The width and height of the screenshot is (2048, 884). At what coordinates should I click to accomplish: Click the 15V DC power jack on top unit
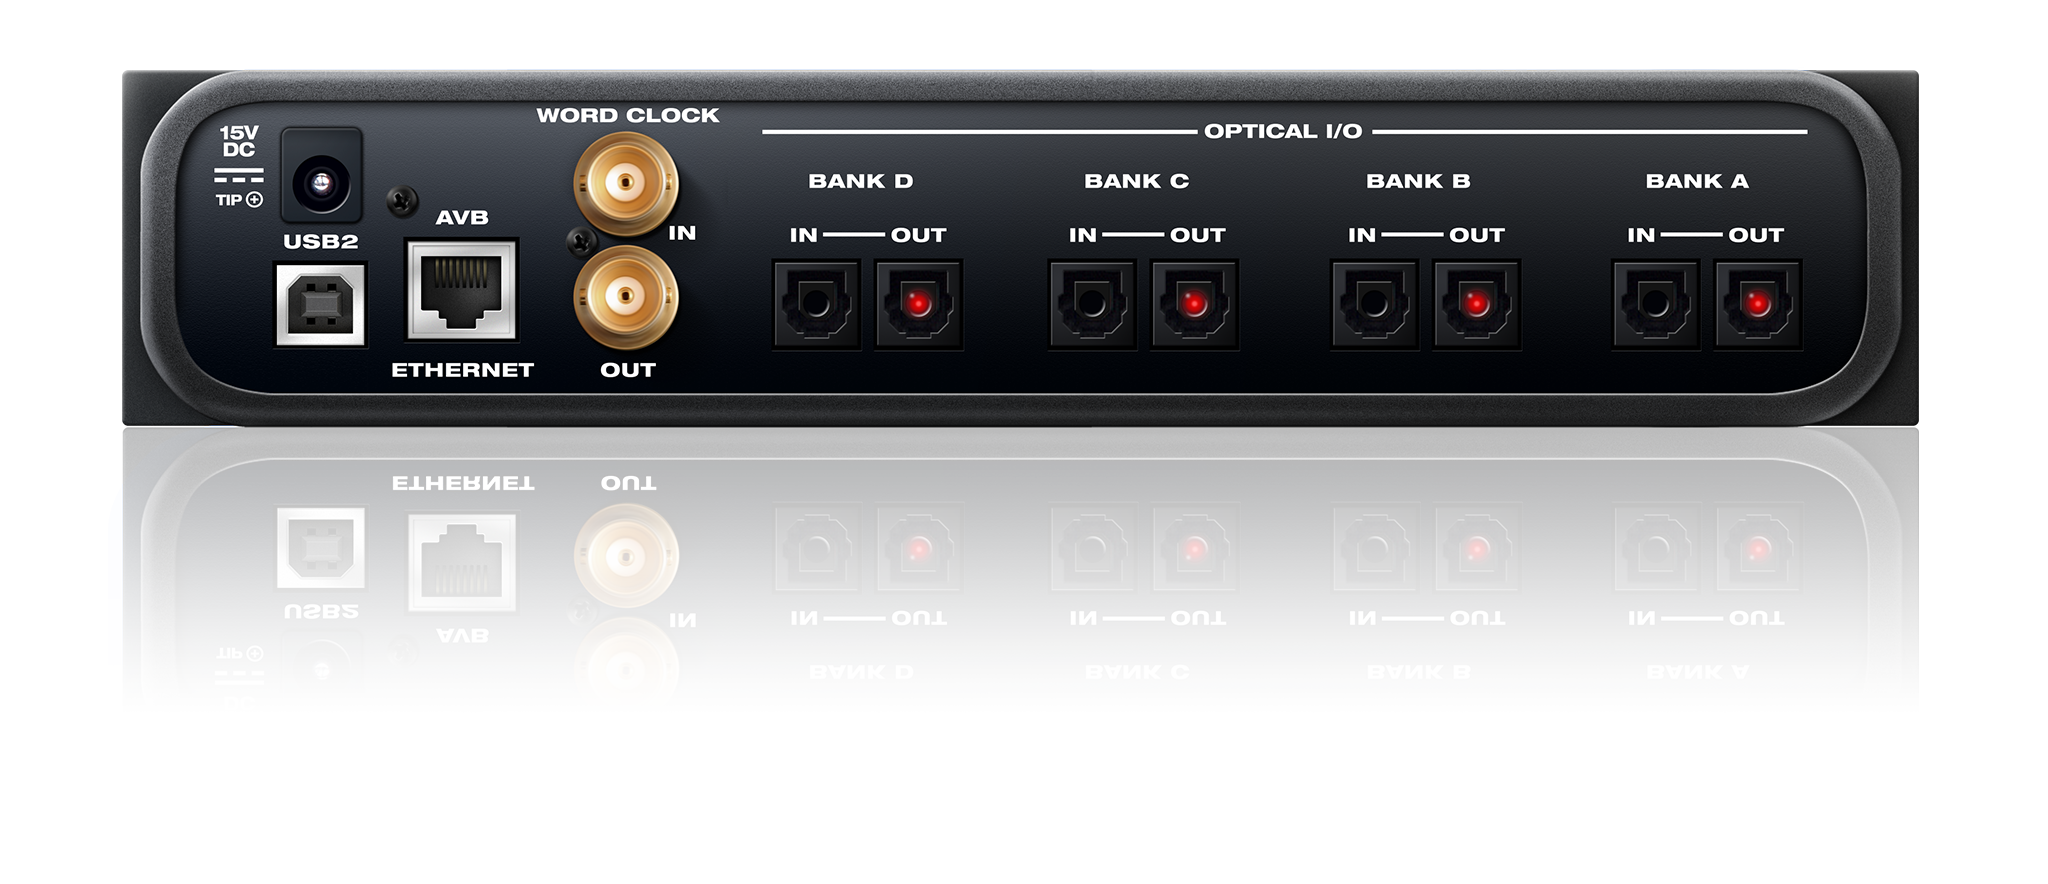(x=321, y=182)
